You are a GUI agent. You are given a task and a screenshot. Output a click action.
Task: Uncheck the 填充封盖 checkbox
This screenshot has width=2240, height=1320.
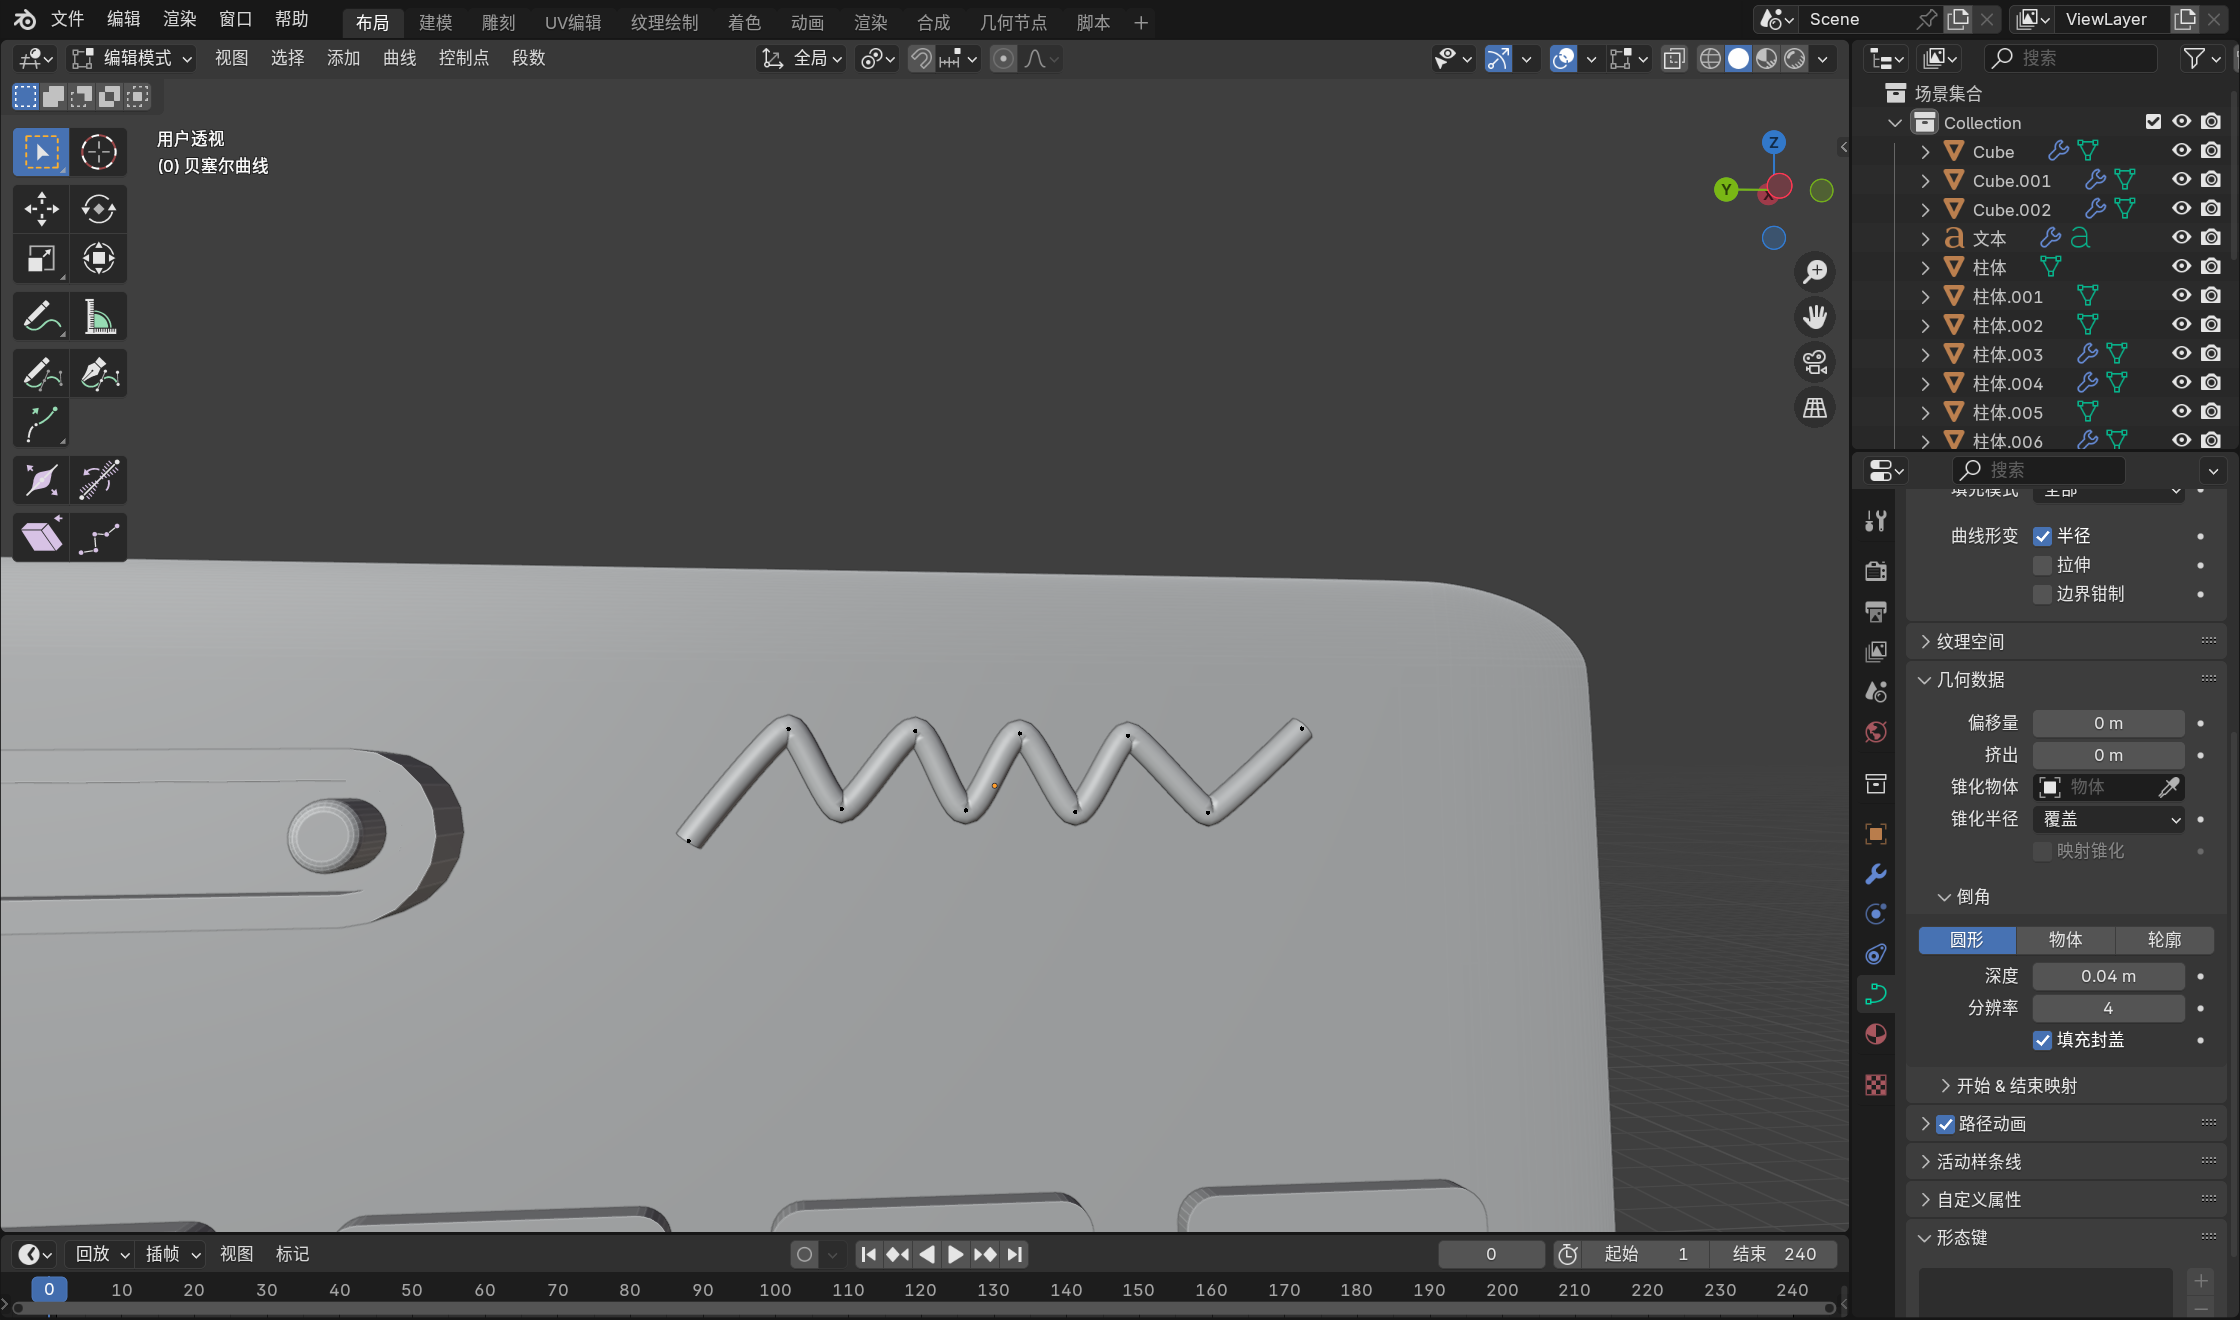[x=2043, y=1040]
